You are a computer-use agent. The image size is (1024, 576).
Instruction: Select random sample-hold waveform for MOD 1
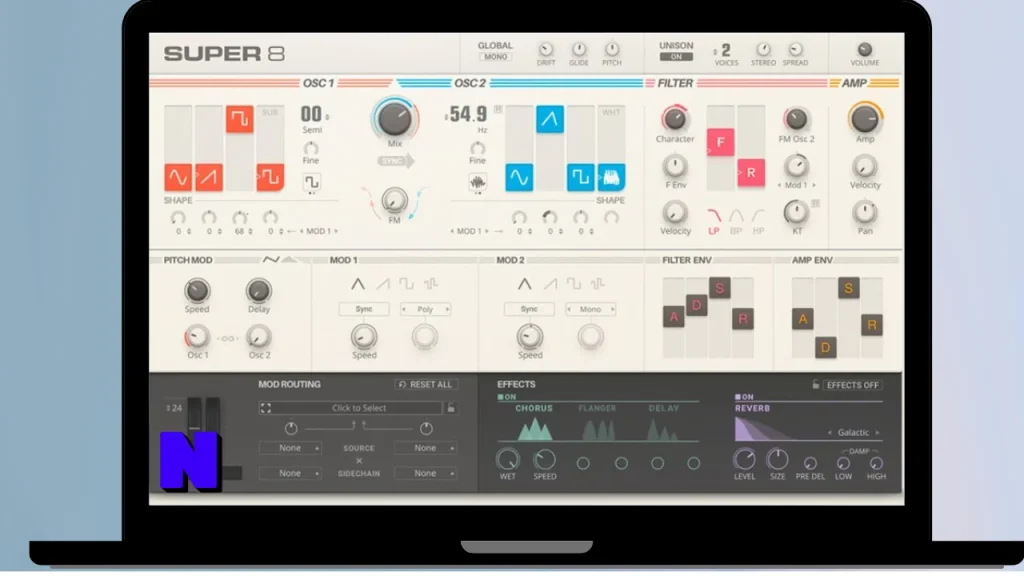click(430, 284)
